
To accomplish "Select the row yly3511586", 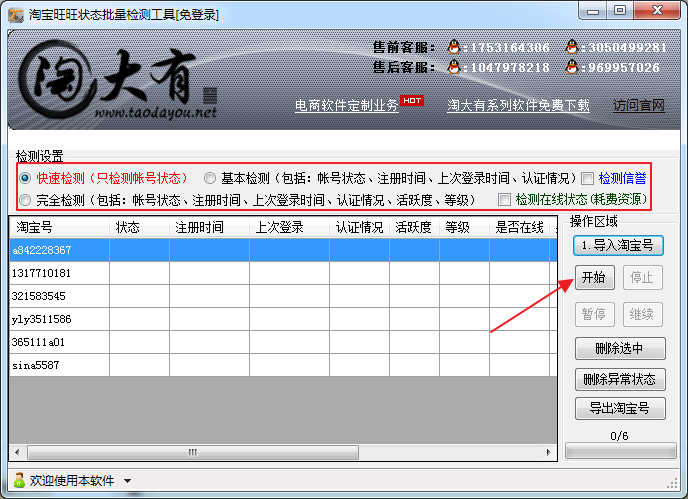I will 283,319.
